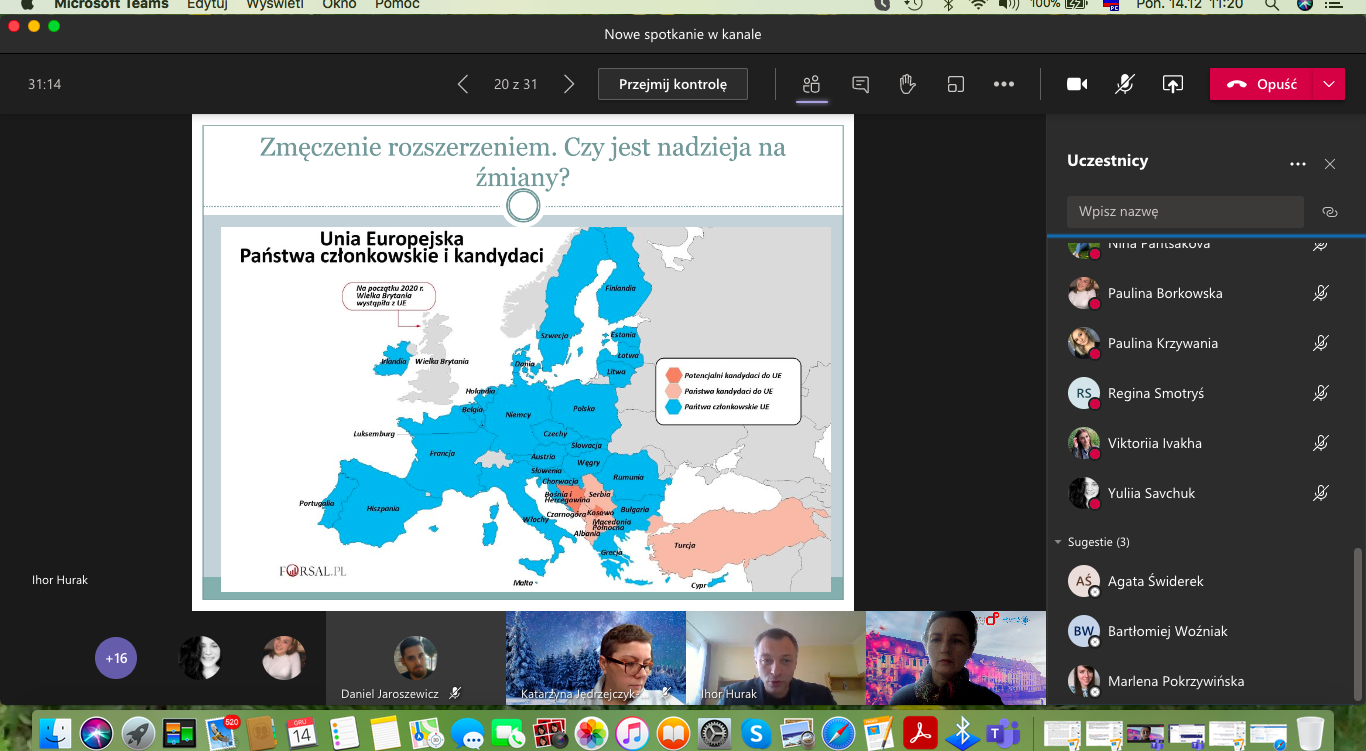Open the Pomoc menu
The width and height of the screenshot is (1366, 751).
tap(397, 5)
